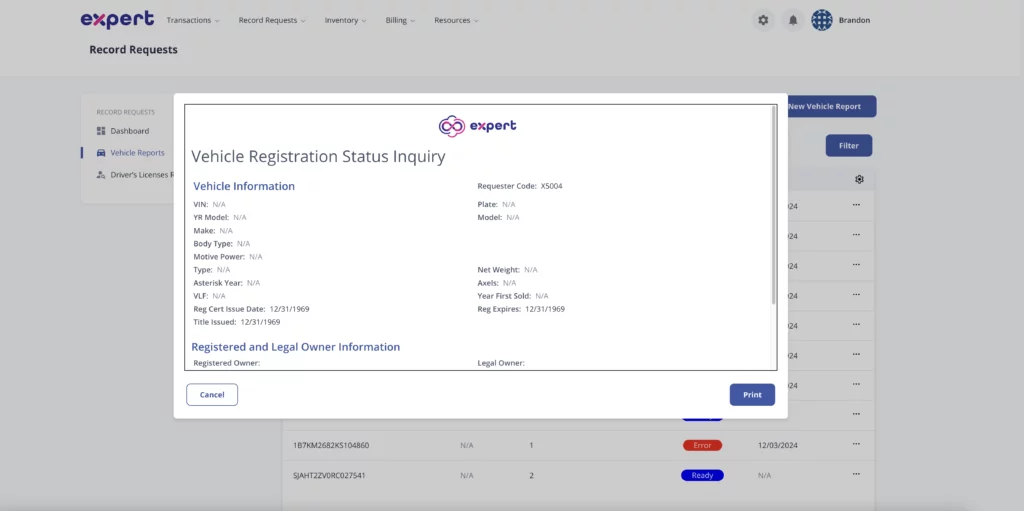Open more options for 1B7KM2682KS104860 row
Image resolution: width=1024 pixels, height=511 pixels.
(x=856, y=444)
